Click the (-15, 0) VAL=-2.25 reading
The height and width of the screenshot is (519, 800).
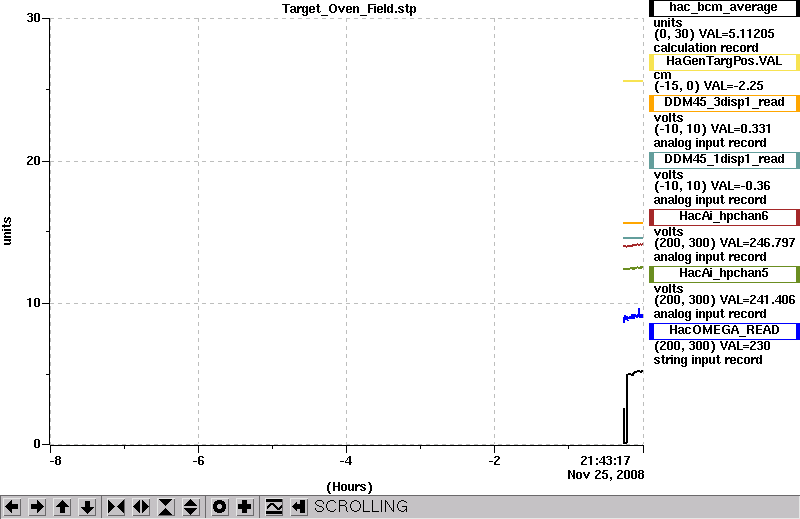709,86
